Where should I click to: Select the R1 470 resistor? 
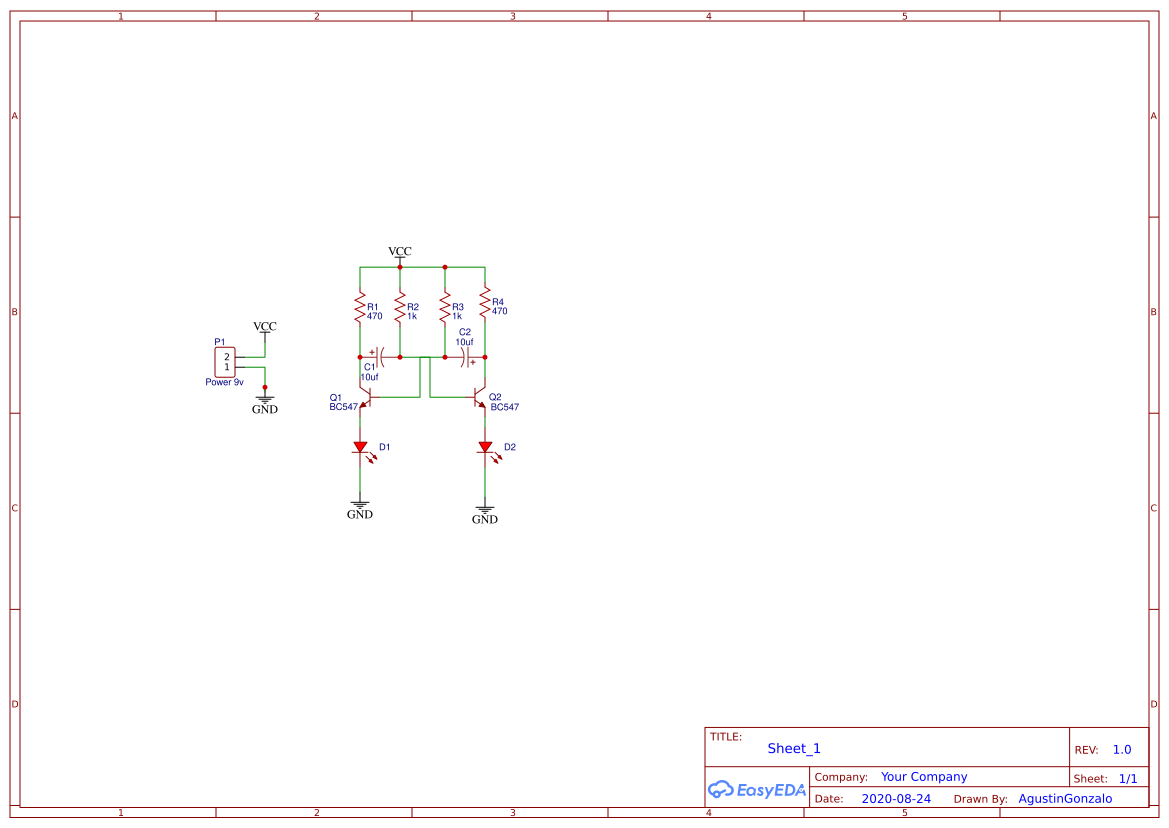click(x=360, y=307)
